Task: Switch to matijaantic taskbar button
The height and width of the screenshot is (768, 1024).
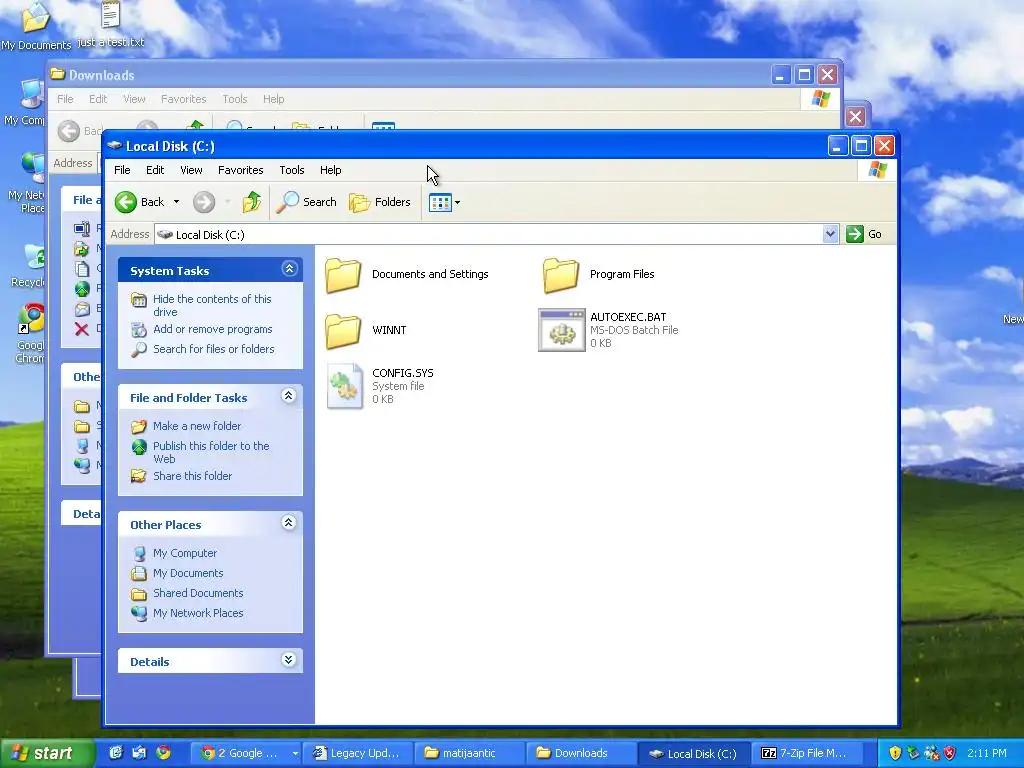Action: pyautogui.click(x=469, y=753)
